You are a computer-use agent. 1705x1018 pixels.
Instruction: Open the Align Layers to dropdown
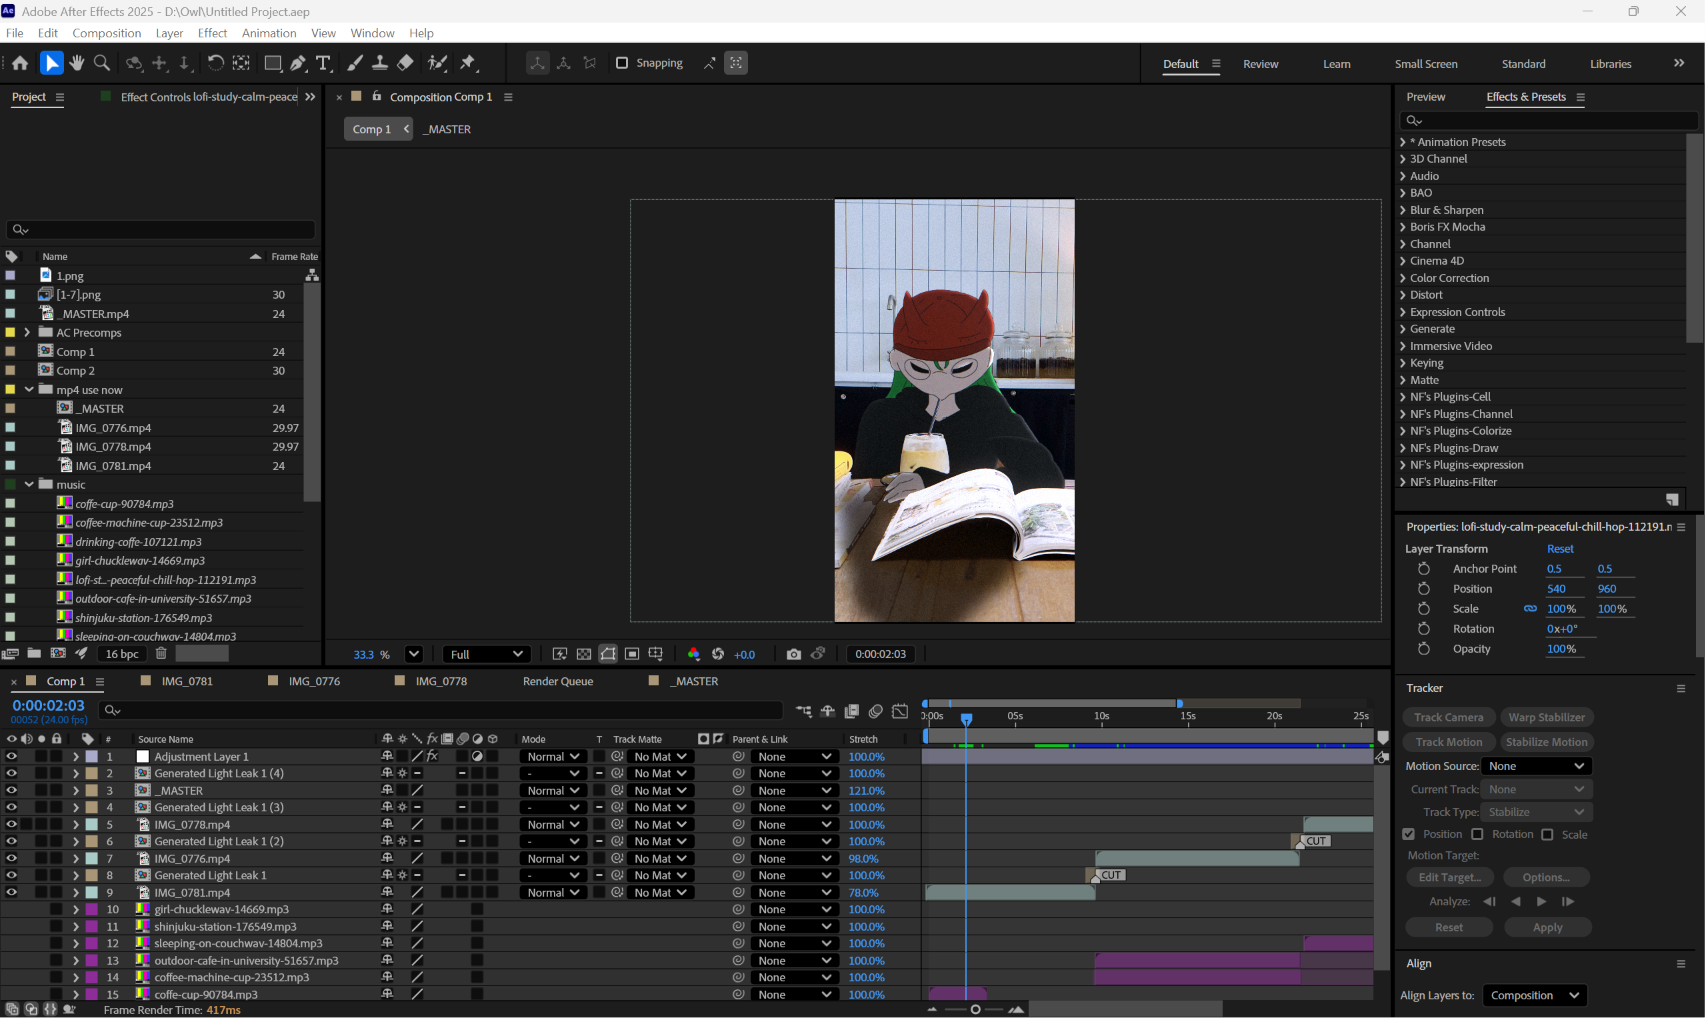1535,996
